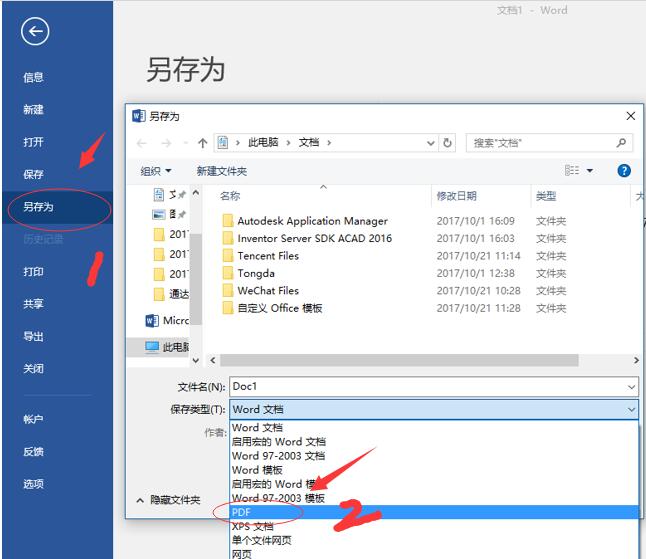This screenshot has height=559, width=646.
Task: Sort by 类型 column header
Action: (546, 196)
